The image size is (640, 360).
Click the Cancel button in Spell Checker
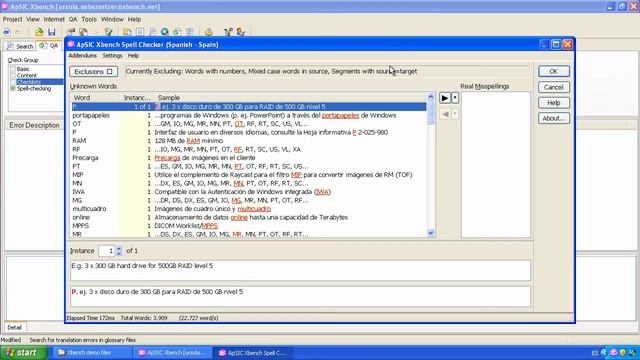pos(553,87)
